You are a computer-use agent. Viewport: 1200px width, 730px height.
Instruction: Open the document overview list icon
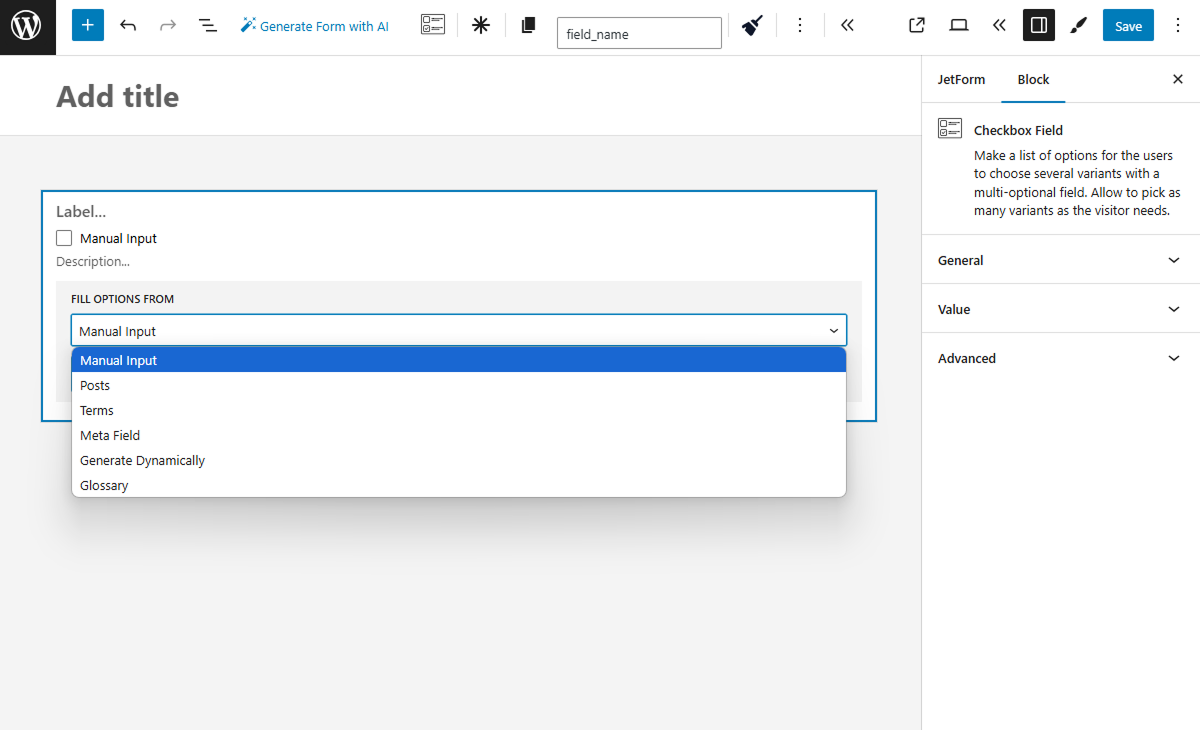[208, 25]
